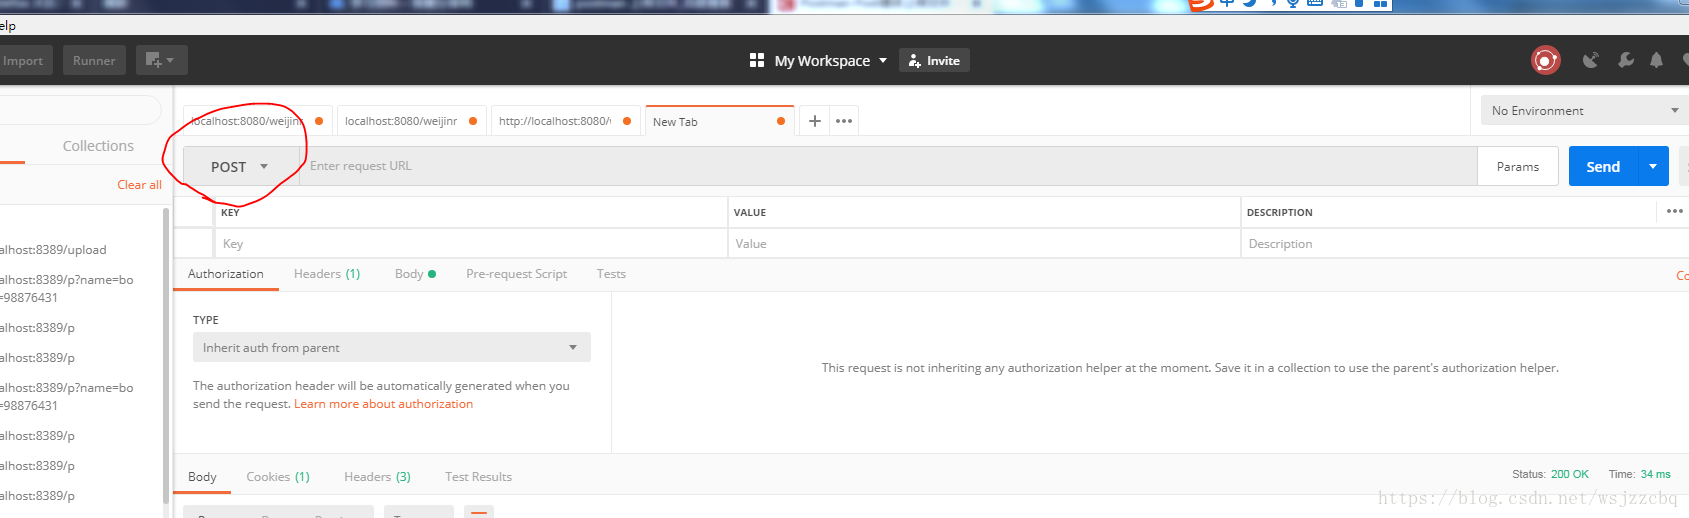The image size is (1689, 518).
Task: Open response Headers (3) tab
Action: 377,477
